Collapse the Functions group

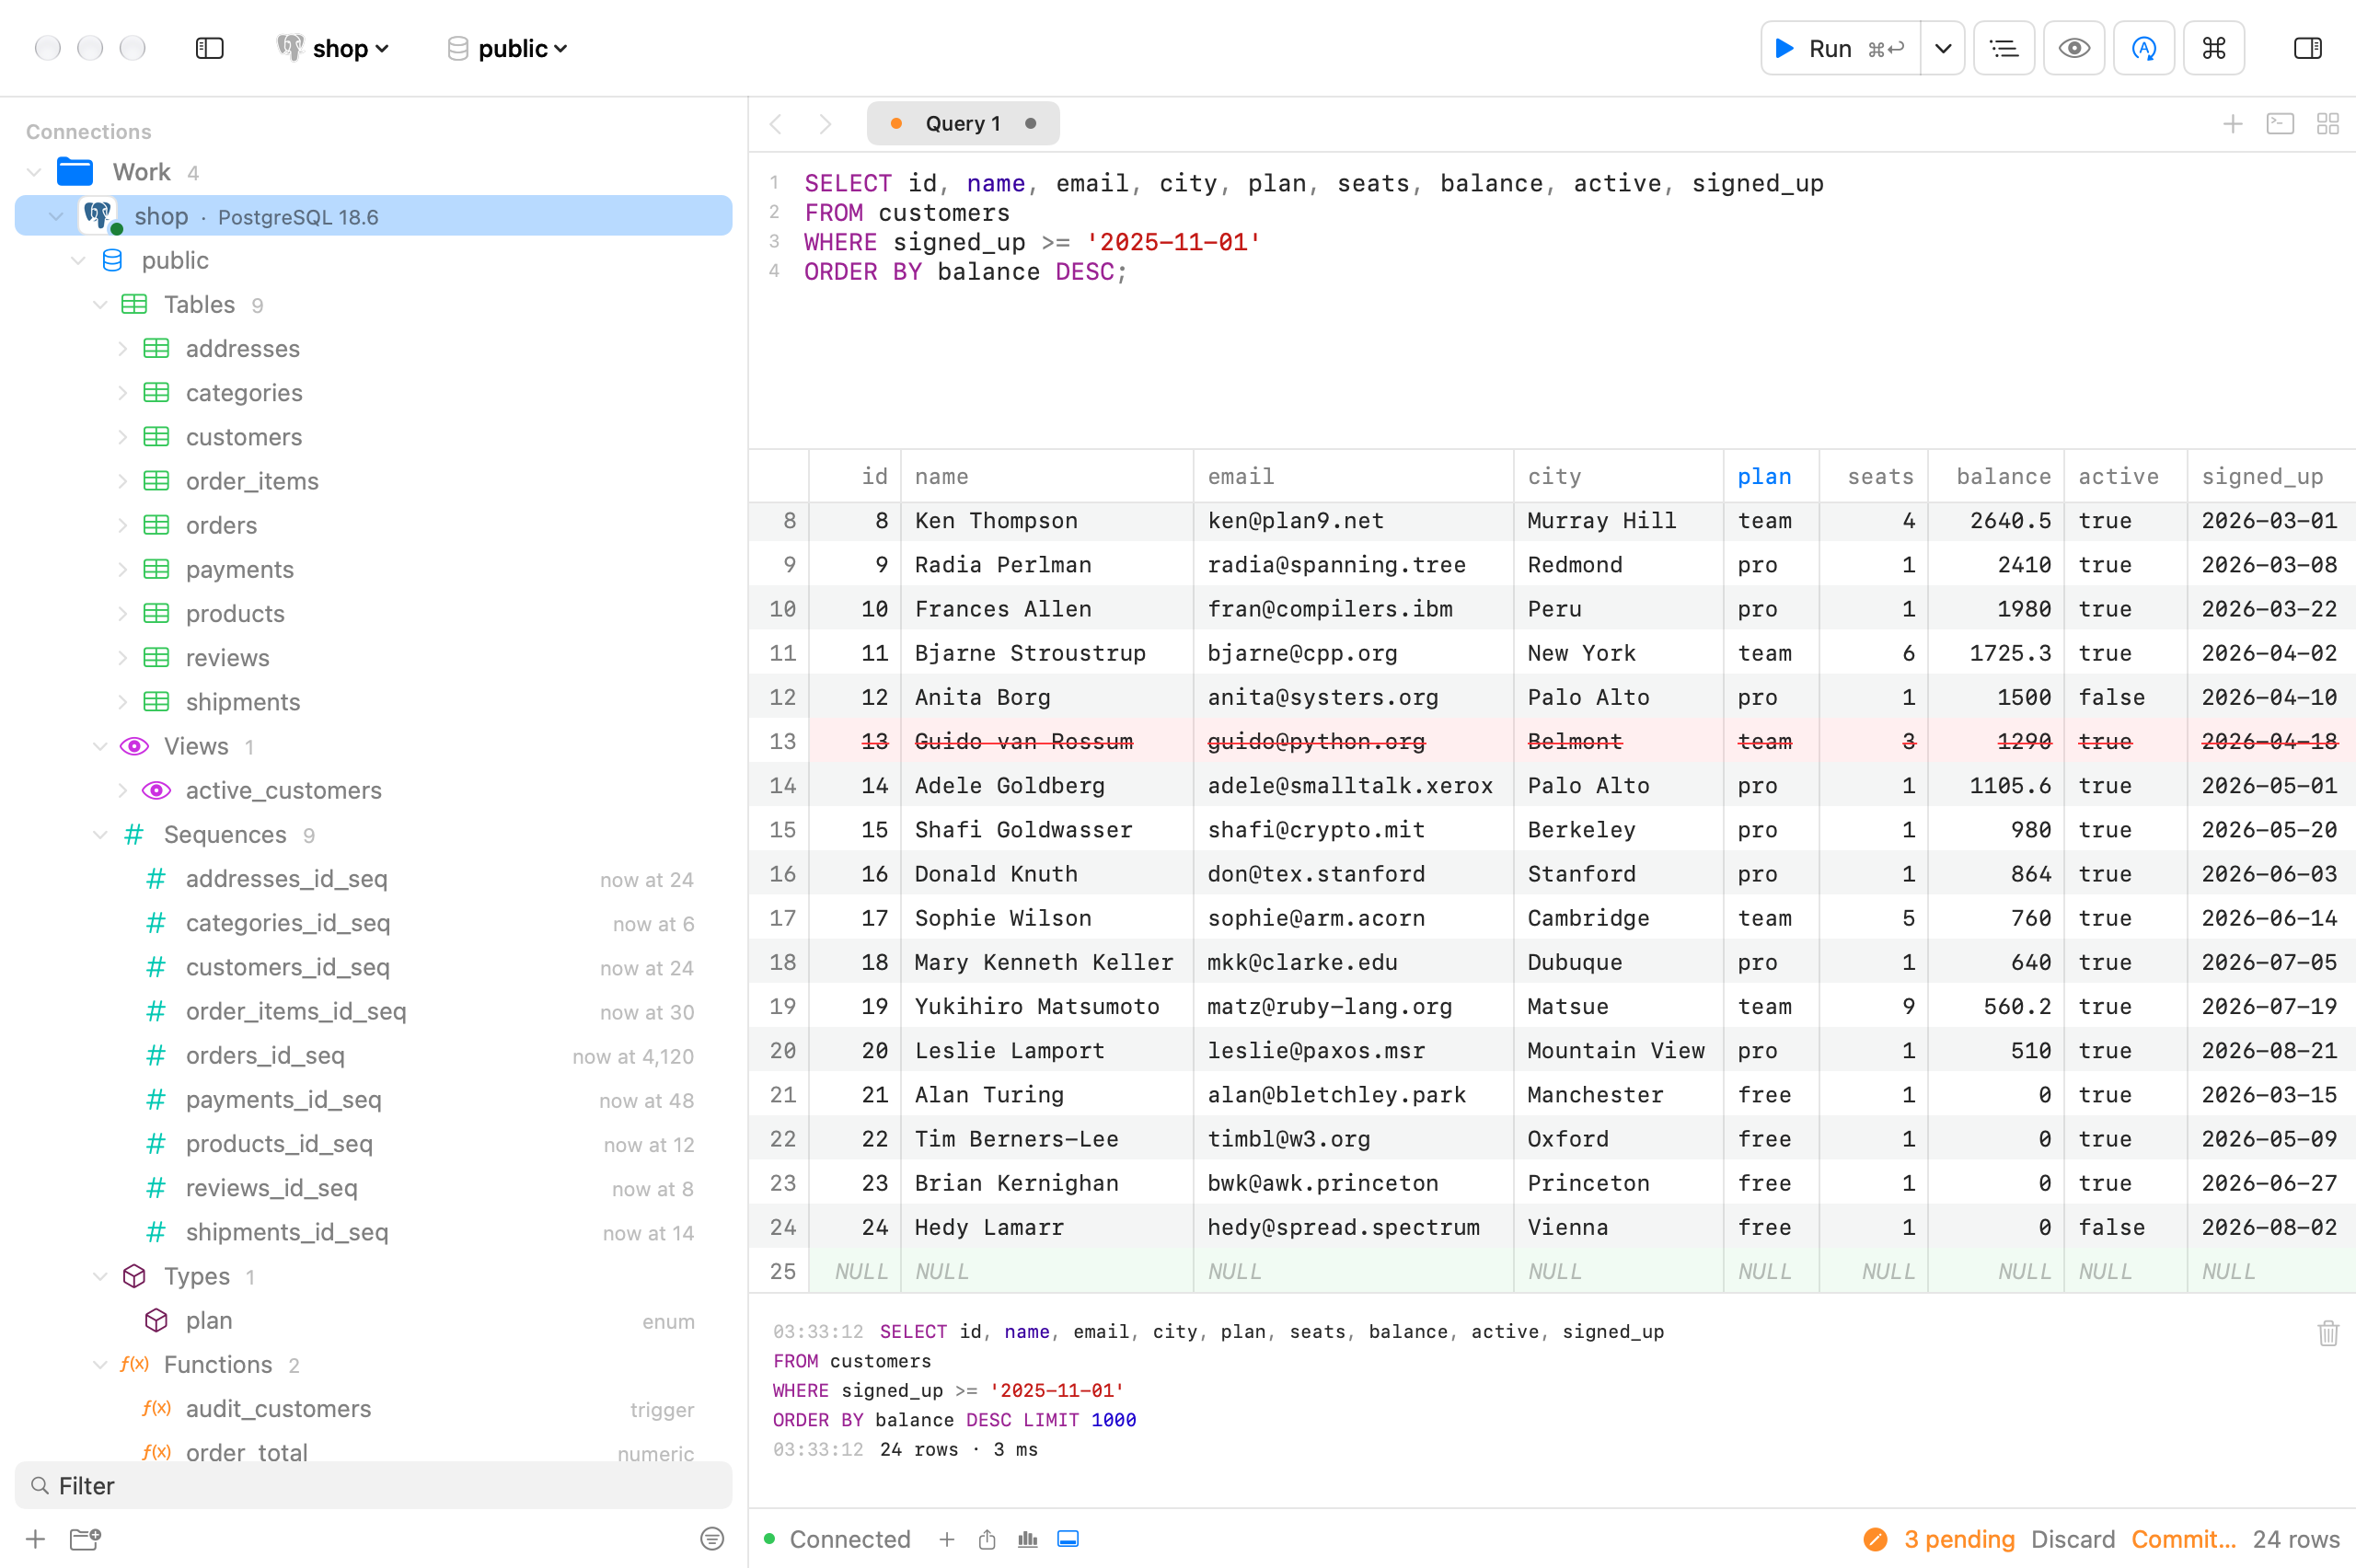click(100, 1364)
